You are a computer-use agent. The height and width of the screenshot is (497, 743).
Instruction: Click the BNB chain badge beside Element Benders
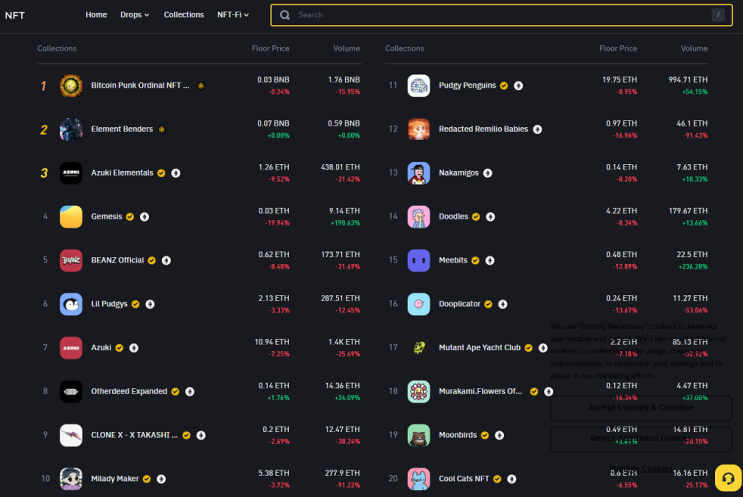[x=162, y=129]
